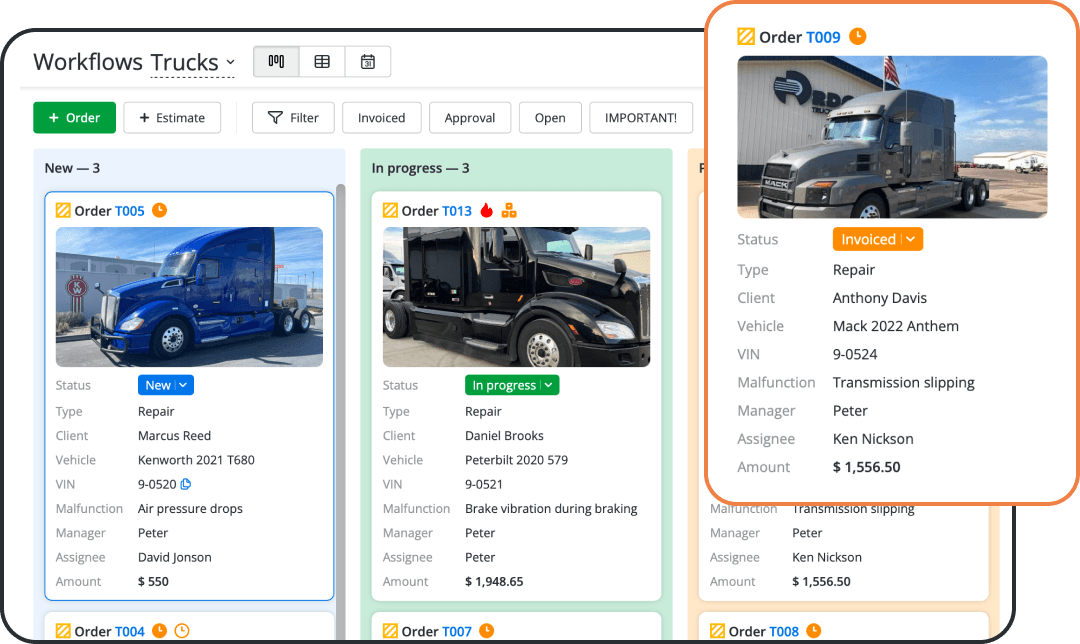Click the clock icon on Order T008

click(x=813, y=630)
